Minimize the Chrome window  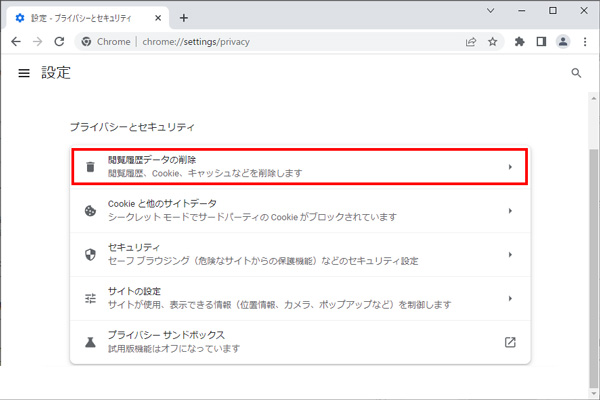522,11
